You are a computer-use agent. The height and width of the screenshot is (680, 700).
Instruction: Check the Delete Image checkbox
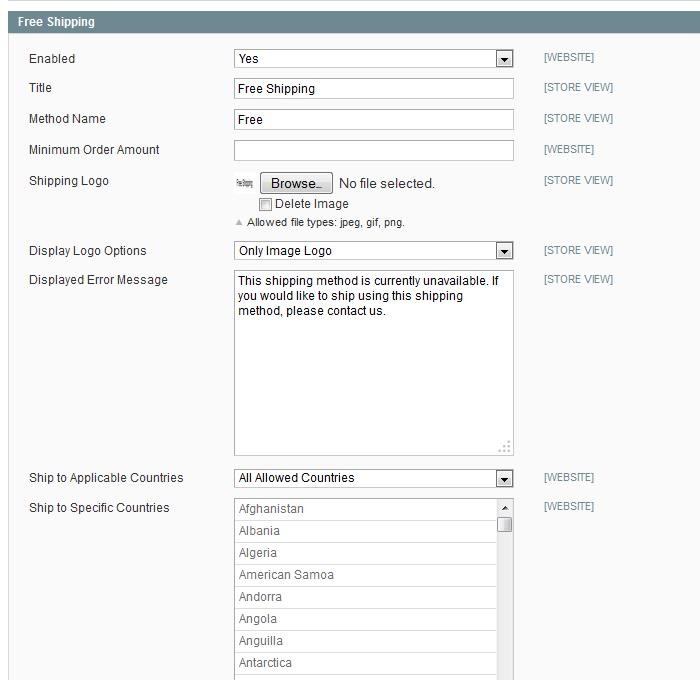pyautogui.click(x=265, y=204)
